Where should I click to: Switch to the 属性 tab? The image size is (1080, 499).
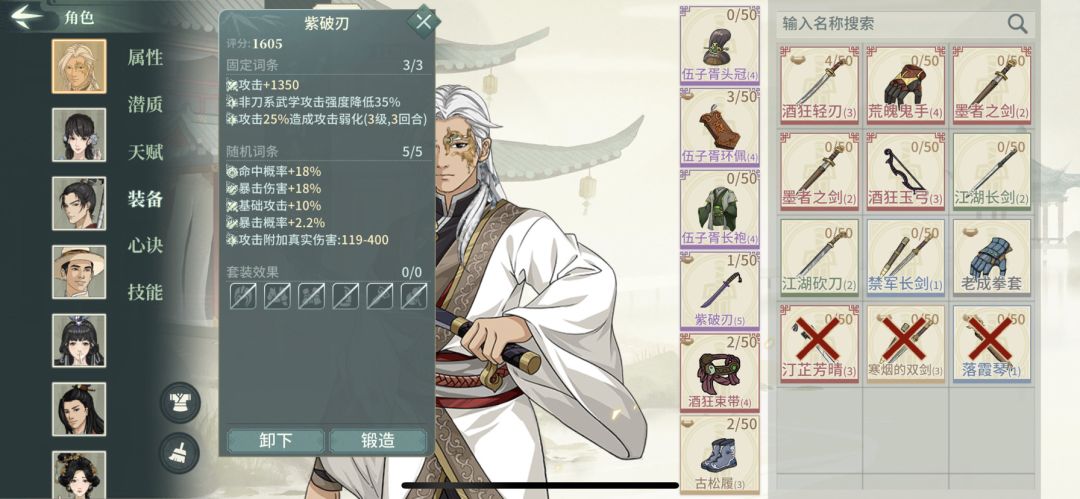pyautogui.click(x=145, y=58)
